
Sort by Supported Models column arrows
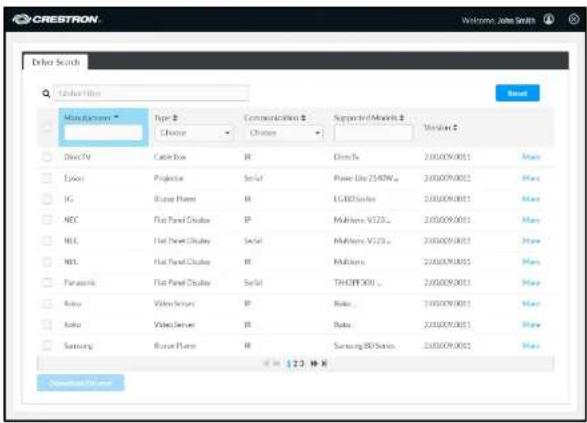click(401, 118)
